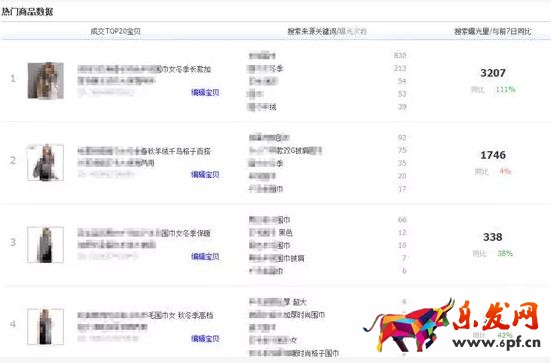Click keyword ending 时尚格子围巾

(294, 353)
